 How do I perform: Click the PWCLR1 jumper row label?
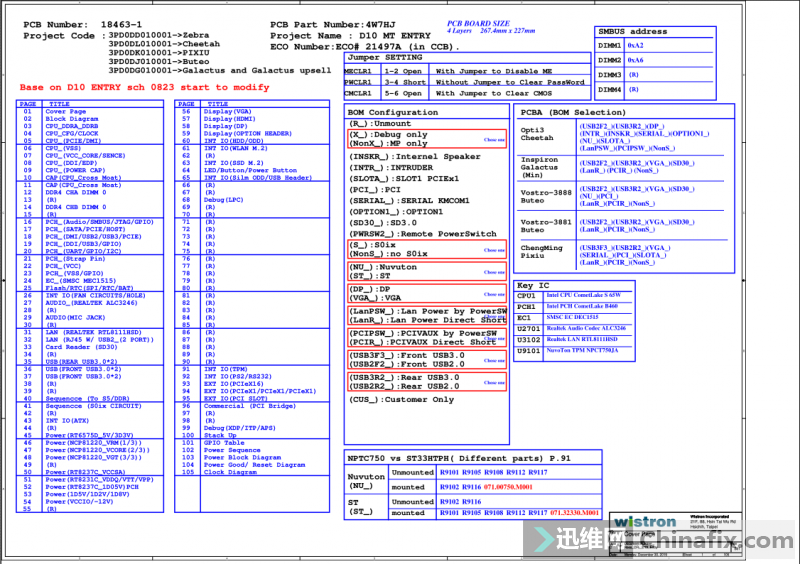point(358,82)
